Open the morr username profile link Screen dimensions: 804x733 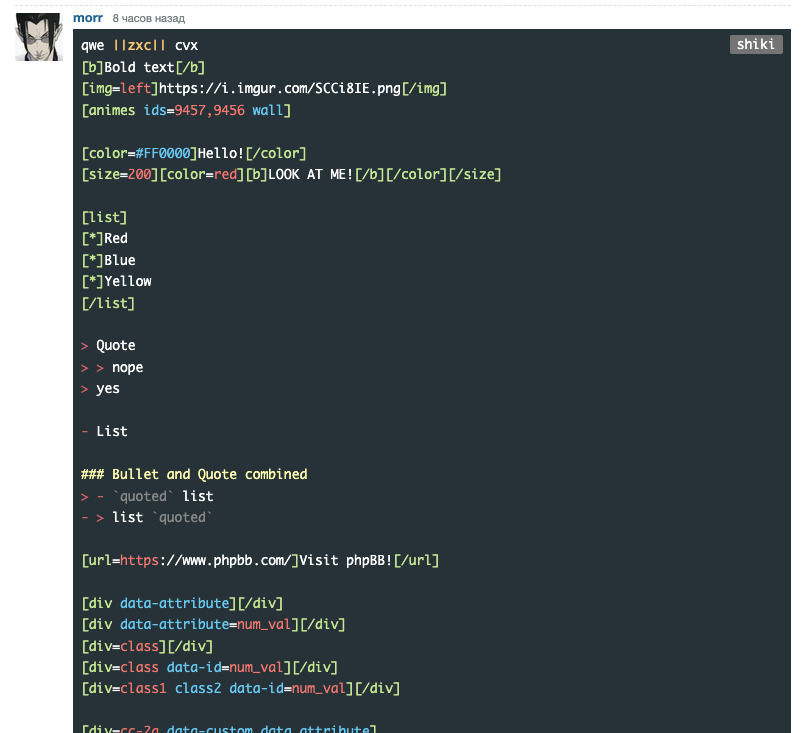click(x=88, y=18)
